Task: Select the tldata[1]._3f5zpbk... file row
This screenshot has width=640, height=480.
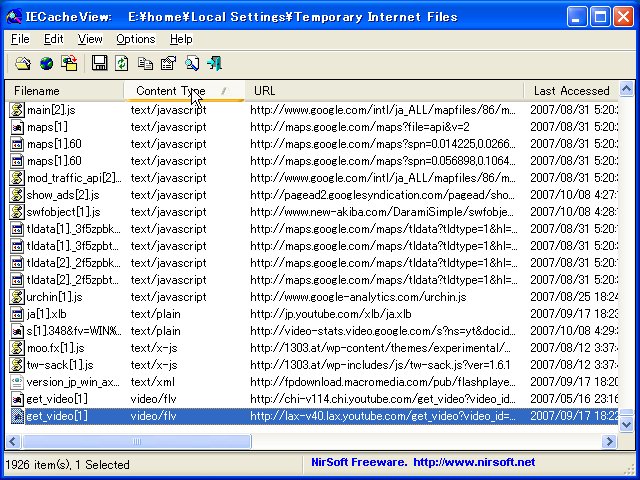Action: (x=313, y=229)
